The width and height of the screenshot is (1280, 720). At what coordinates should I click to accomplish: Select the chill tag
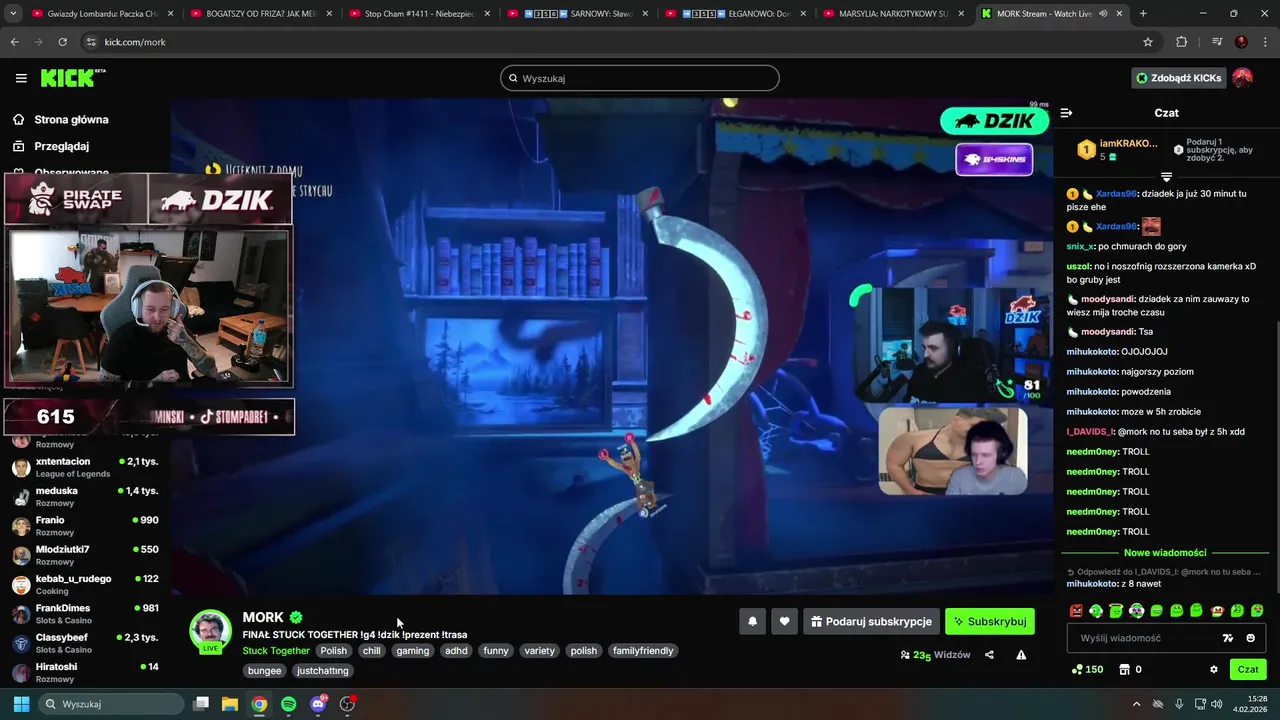click(372, 651)
